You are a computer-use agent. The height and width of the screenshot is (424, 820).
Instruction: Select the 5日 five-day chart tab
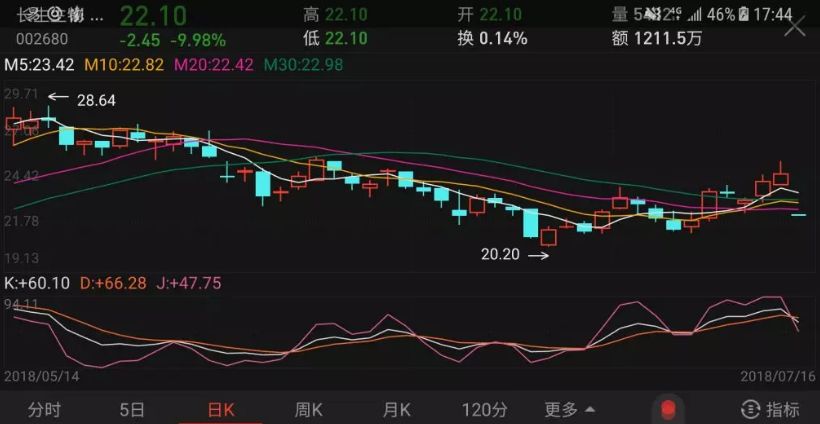tap(132, 409)
